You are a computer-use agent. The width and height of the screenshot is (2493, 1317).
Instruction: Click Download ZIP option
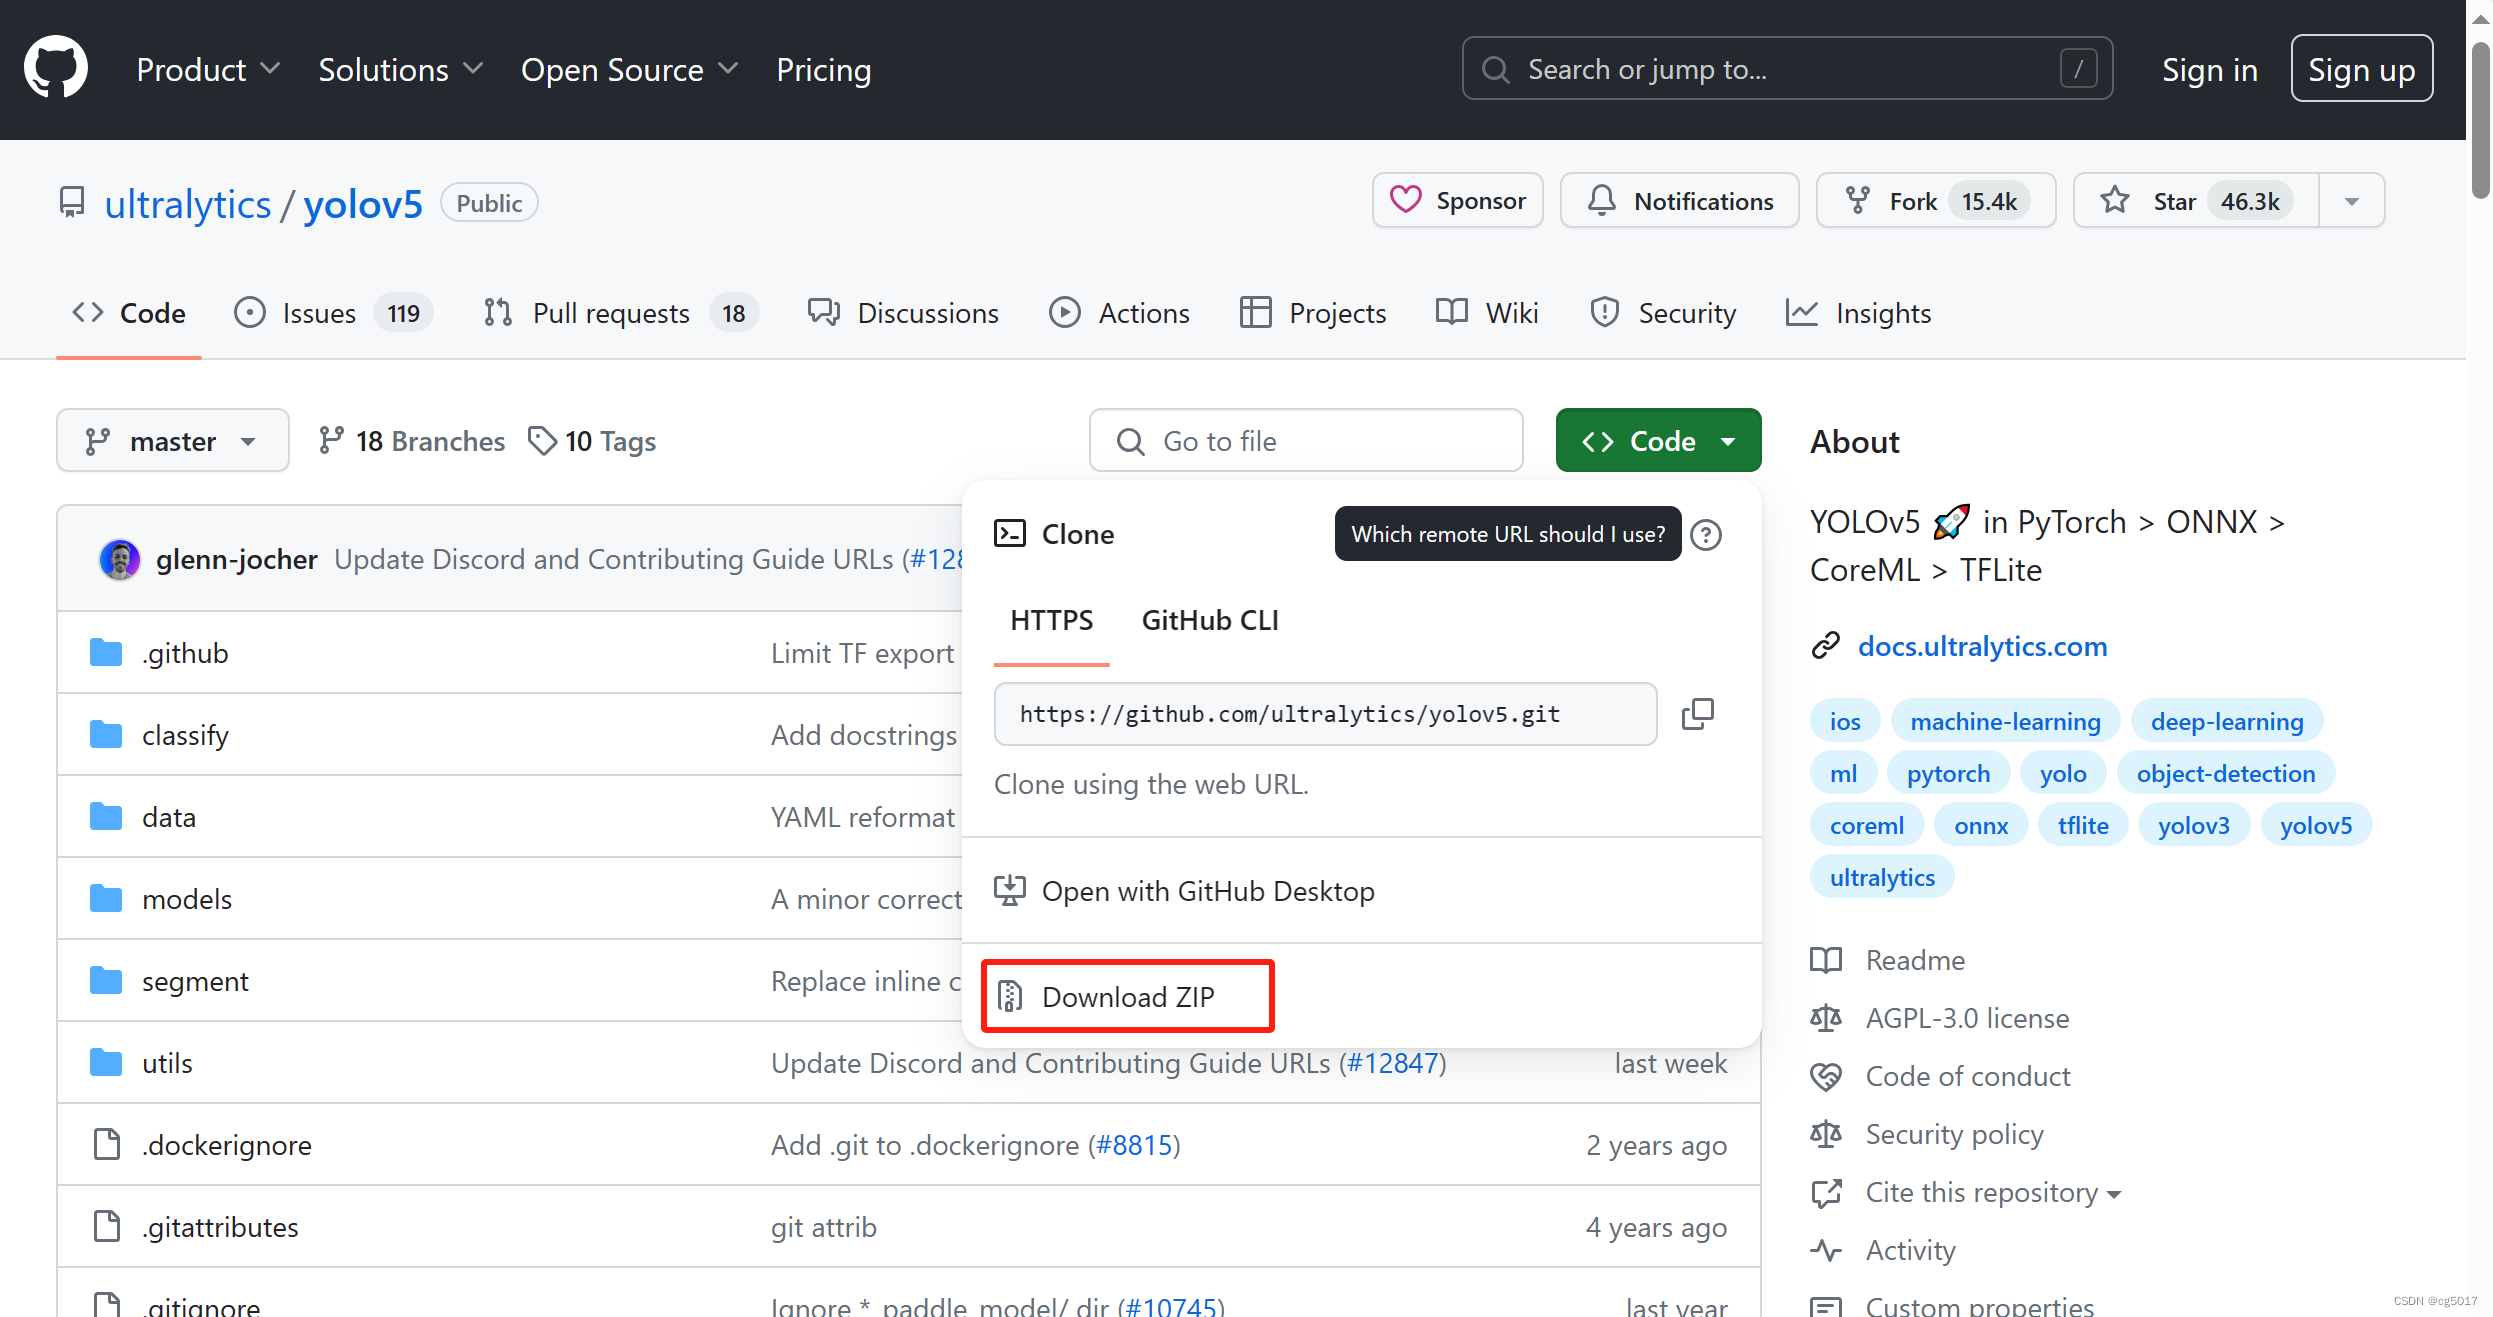(1127, 996)
